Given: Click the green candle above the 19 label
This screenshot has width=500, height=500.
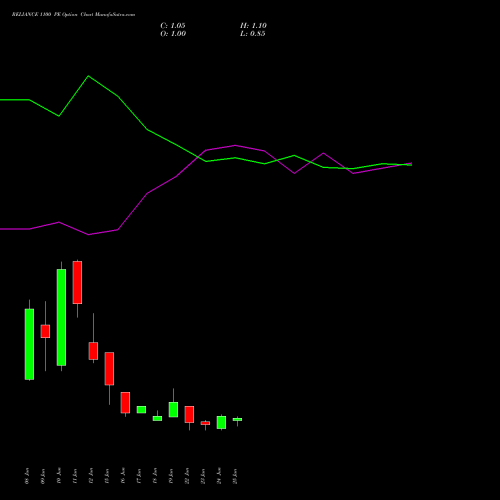Looking at the screenshot, I should coord(173,410).
